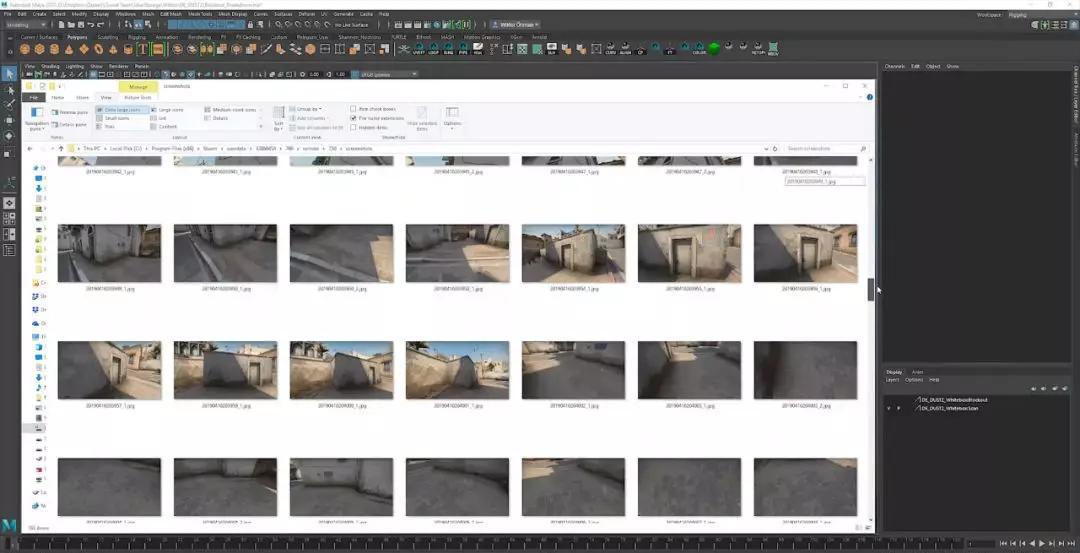
Task: Click the Maya save scene icon
Action: tap(81, 25)
